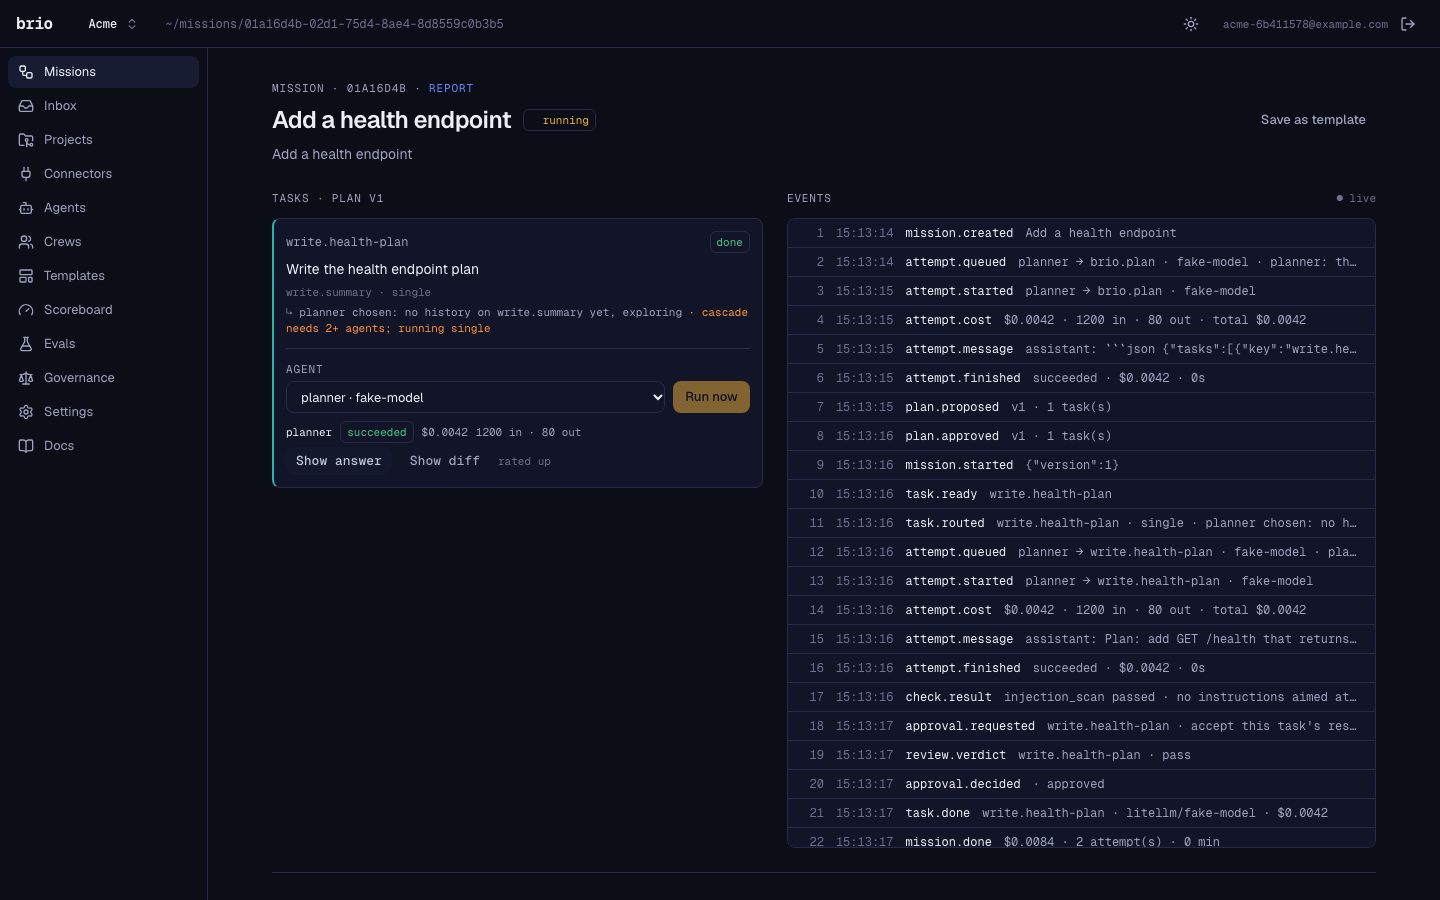Viewport: 1440px width, 900px height.
Task: Click the Run now button
Action: [711, 397]
